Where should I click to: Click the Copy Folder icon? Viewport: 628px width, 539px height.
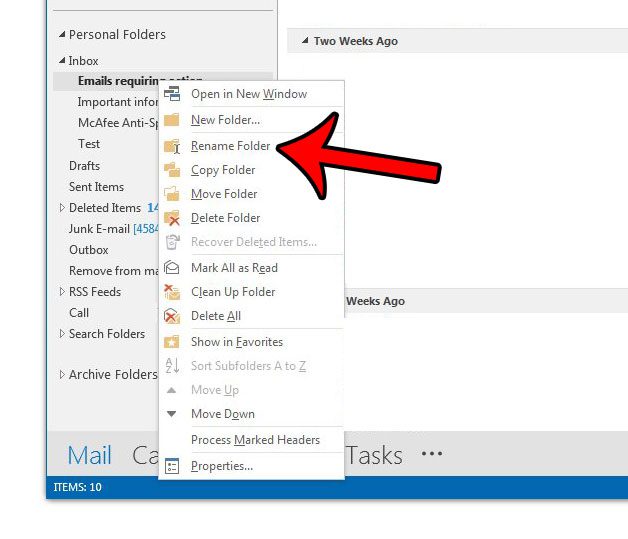(x=172, y=170)
